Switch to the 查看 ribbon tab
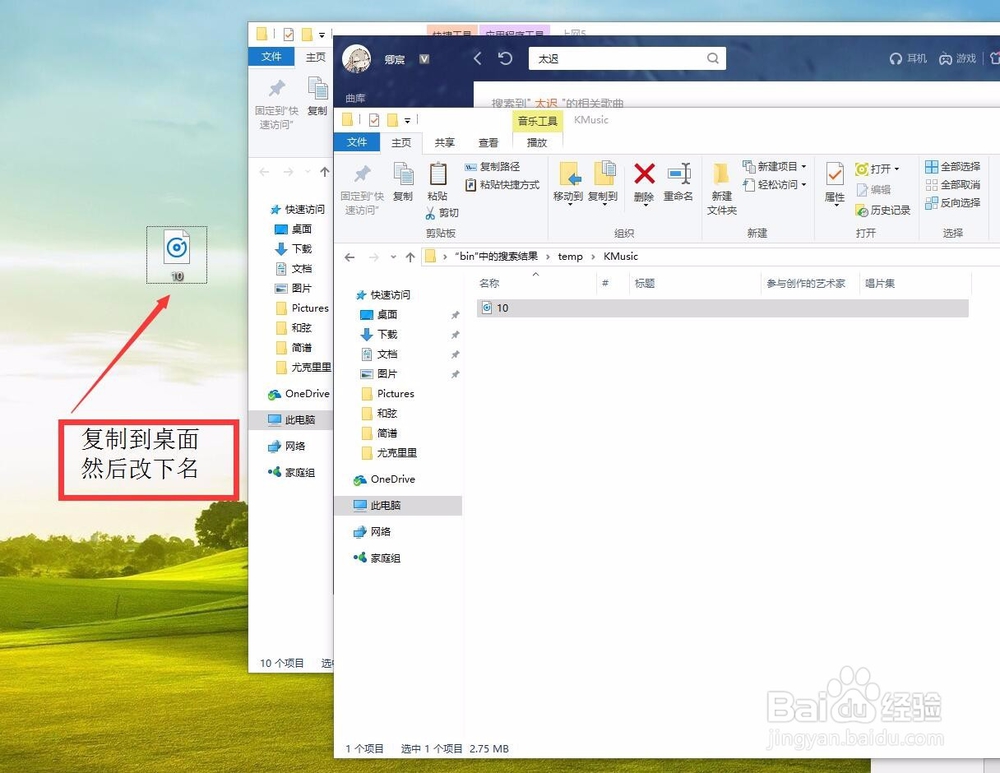1000x773 pixels. pyautogui.click(x=487, y=142)
